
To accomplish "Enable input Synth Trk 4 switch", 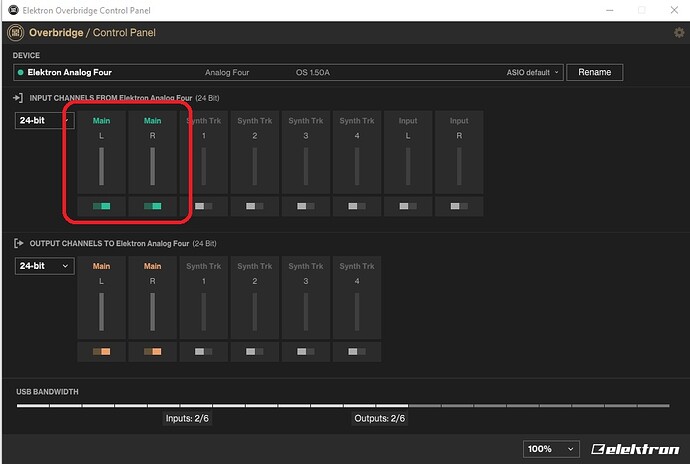I will click(357, 206).
